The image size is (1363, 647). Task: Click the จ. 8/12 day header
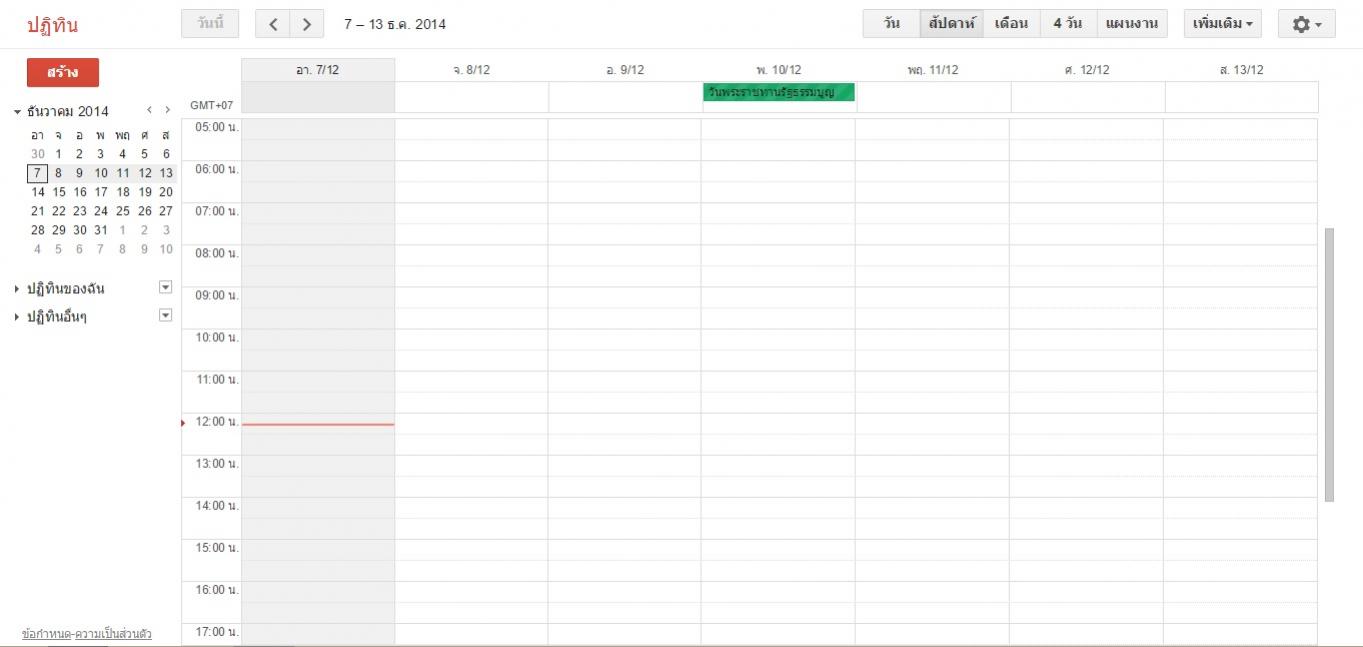[x=471, y=70]
